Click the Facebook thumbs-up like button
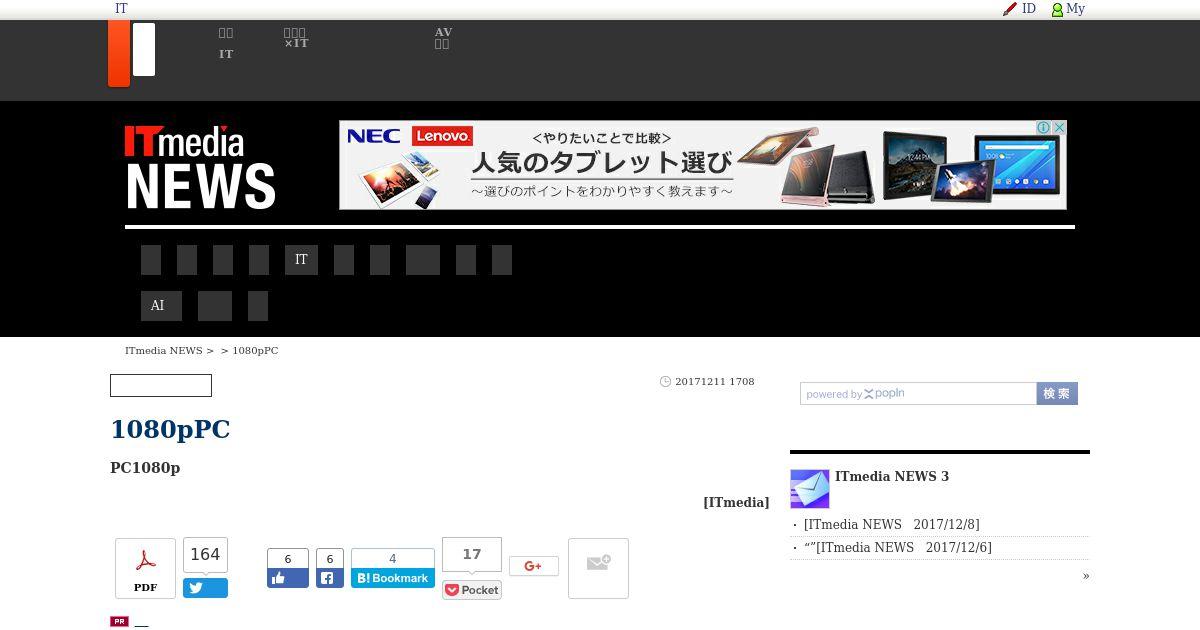The image size is (1200, 630). pyautogui.click(x=288, y=578)
